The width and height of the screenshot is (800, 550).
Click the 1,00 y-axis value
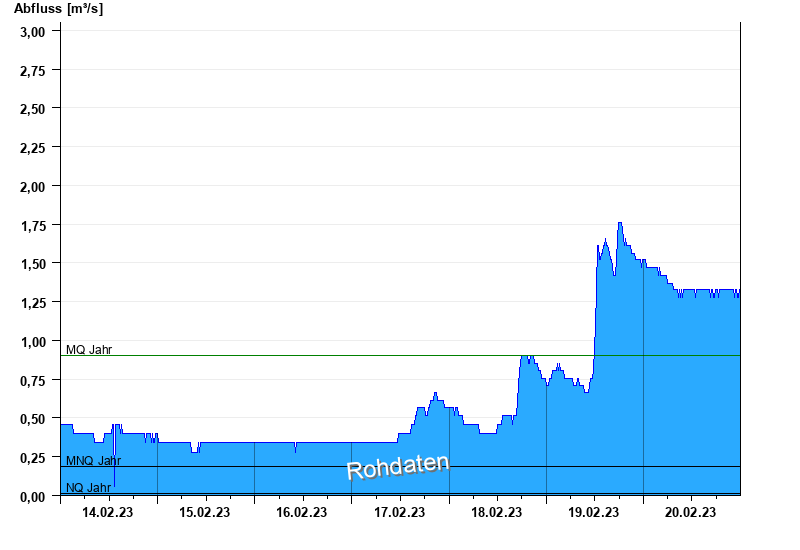[x=33, y=342]
